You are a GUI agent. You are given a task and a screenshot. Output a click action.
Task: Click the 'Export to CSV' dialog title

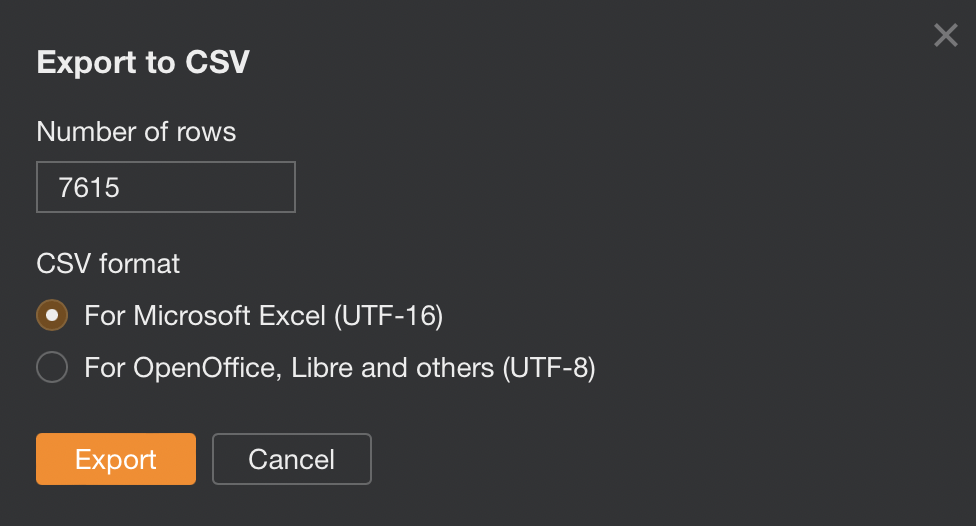click(143, 63)
